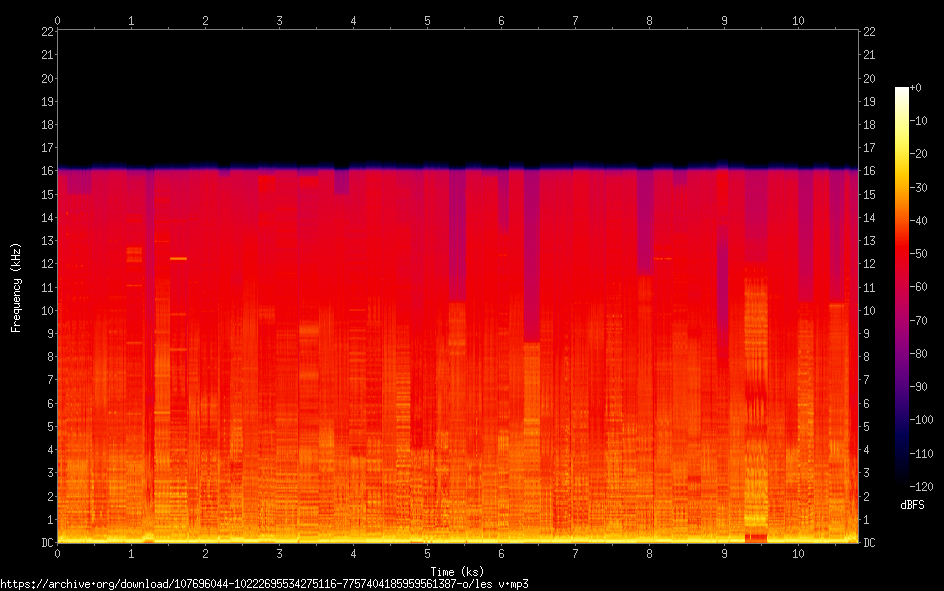Click the "22" tick on the left frequency axis
Screen dimensions: 944x591
click(x=48, y=32)
